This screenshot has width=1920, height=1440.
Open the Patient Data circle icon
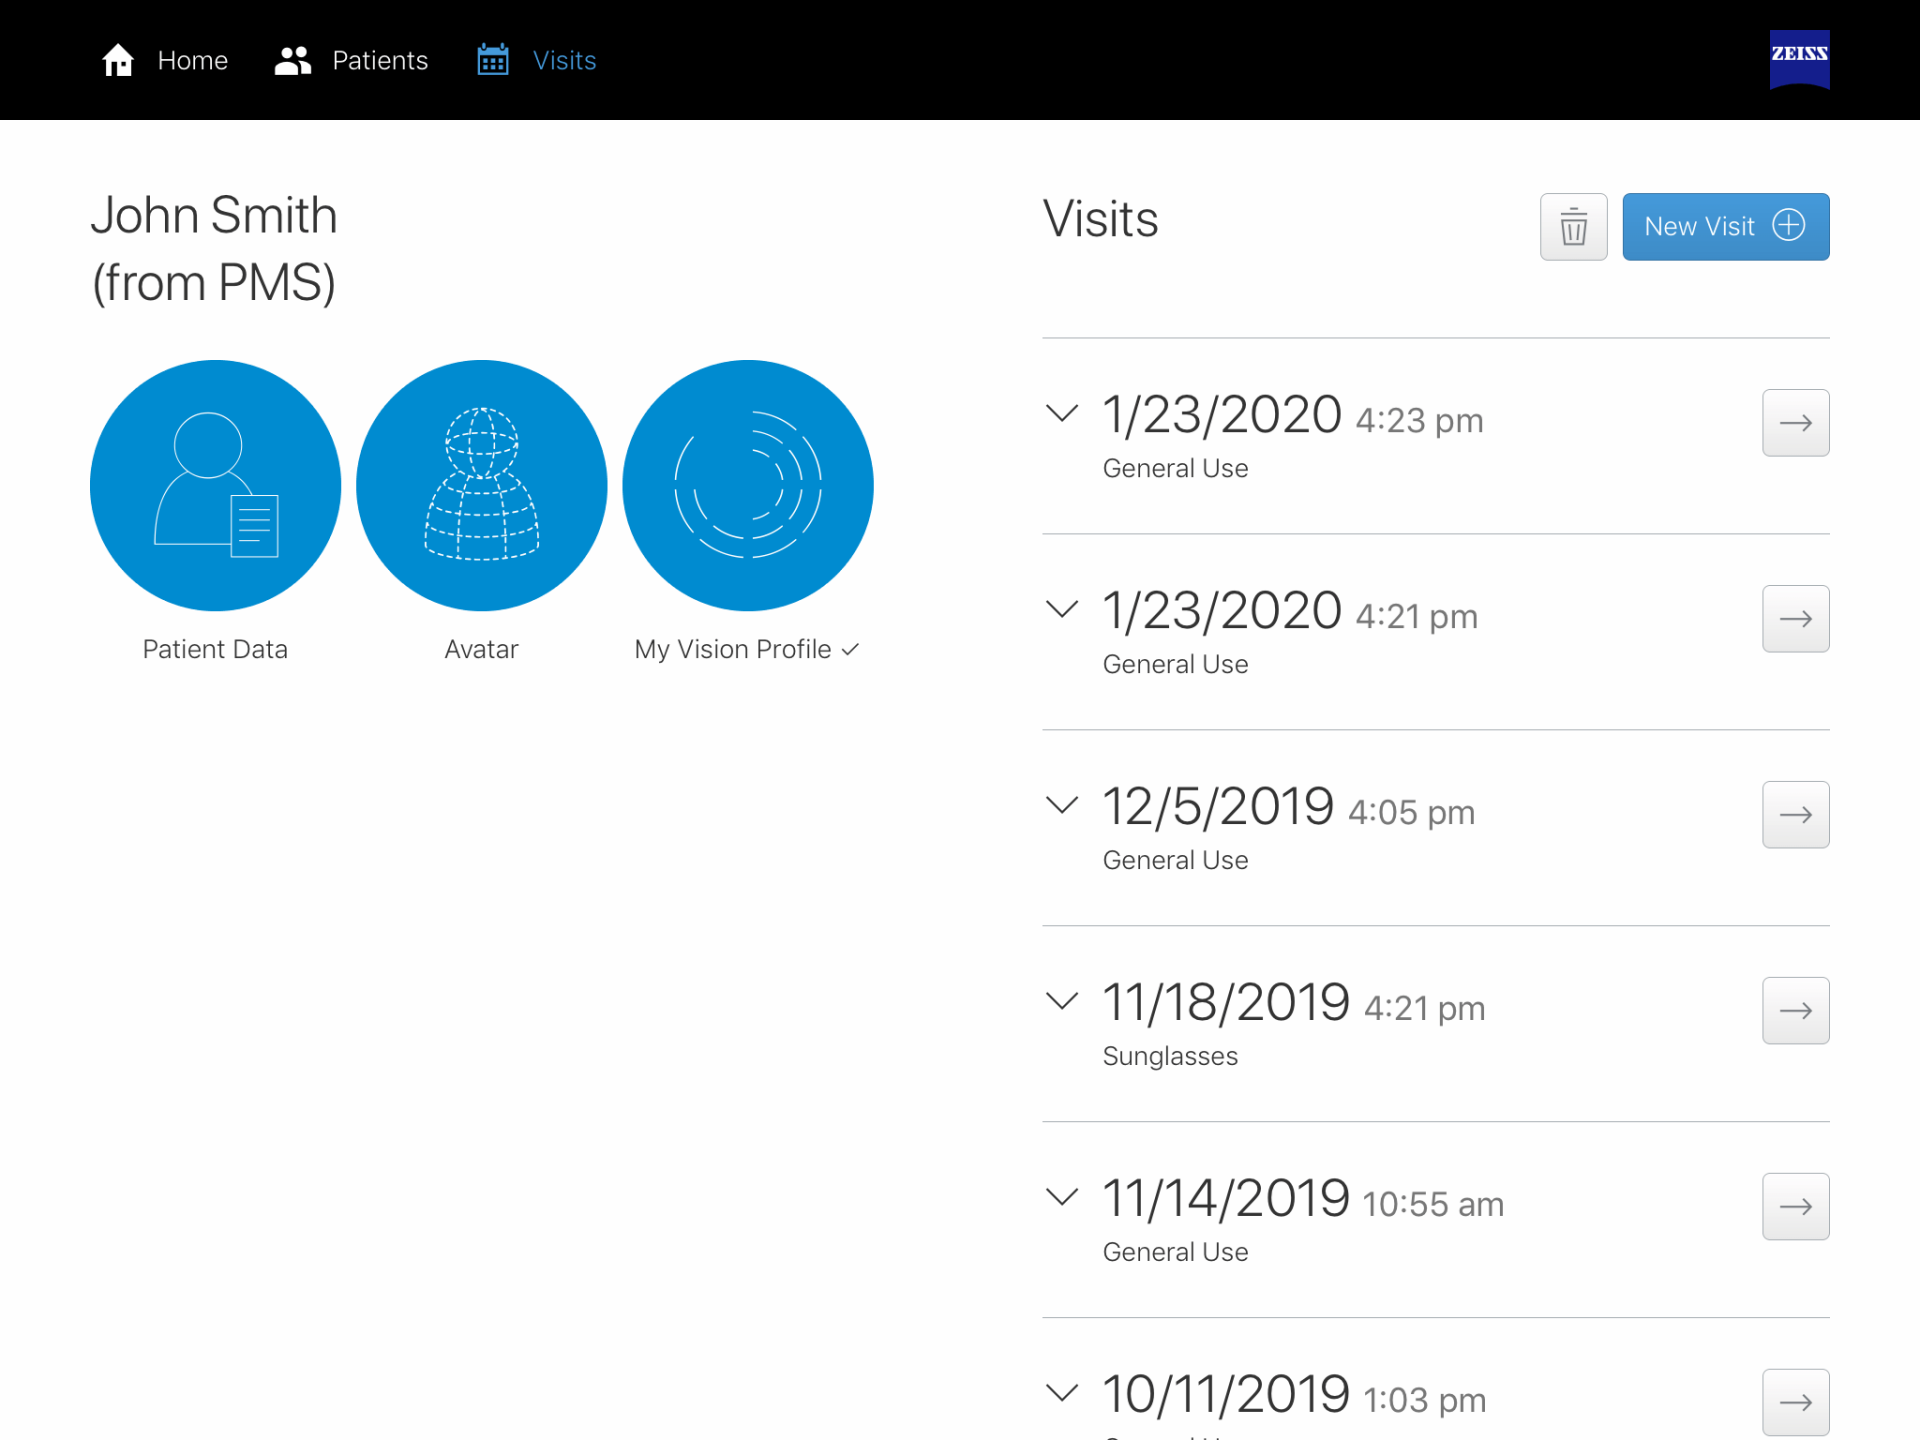[215, 485]
